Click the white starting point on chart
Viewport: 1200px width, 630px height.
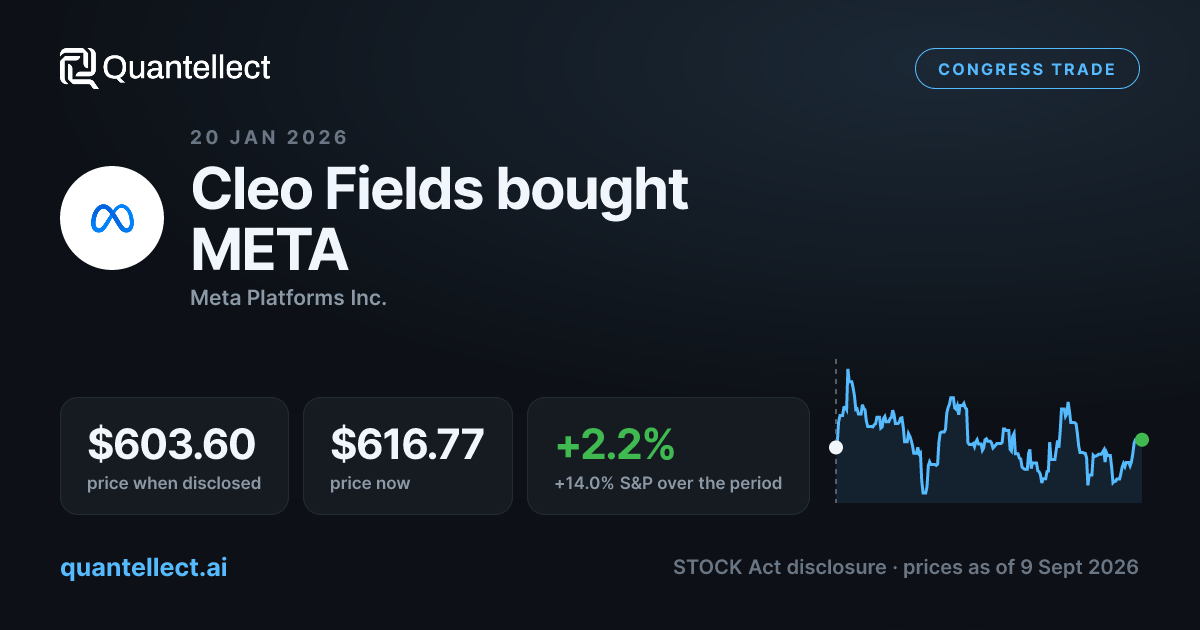[836, 447]
